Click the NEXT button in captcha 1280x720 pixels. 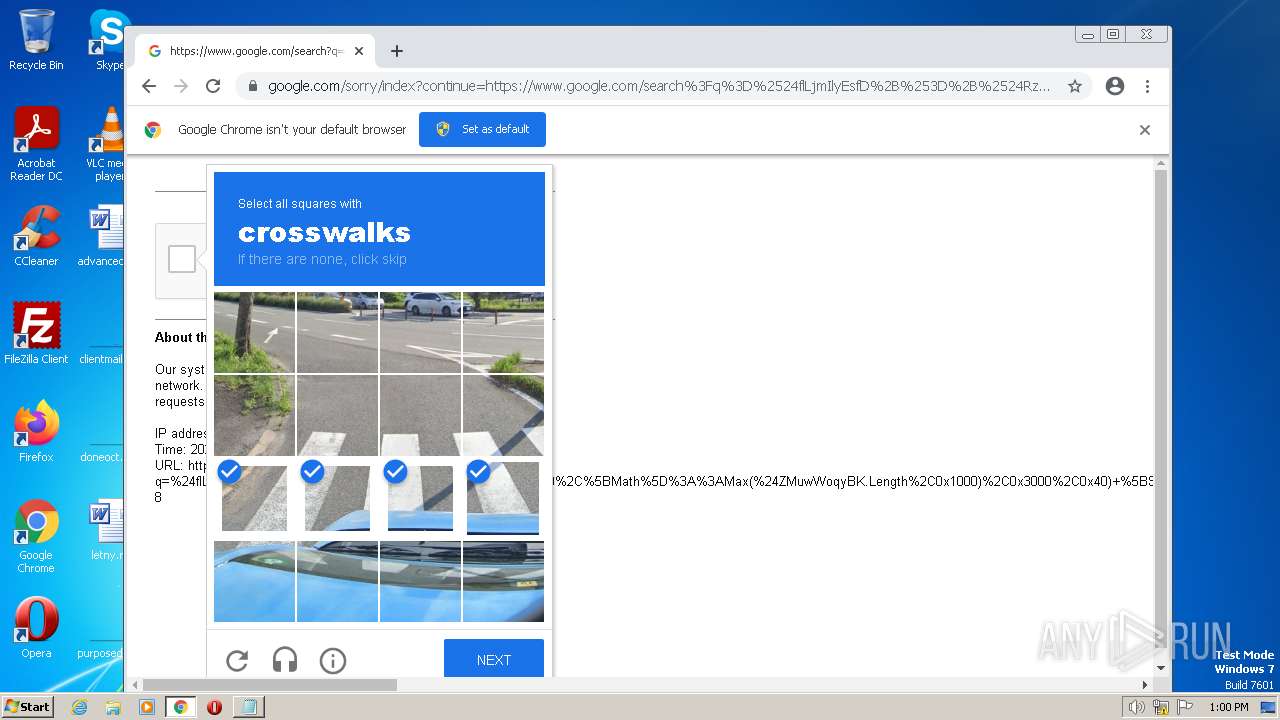coord(494,660)
